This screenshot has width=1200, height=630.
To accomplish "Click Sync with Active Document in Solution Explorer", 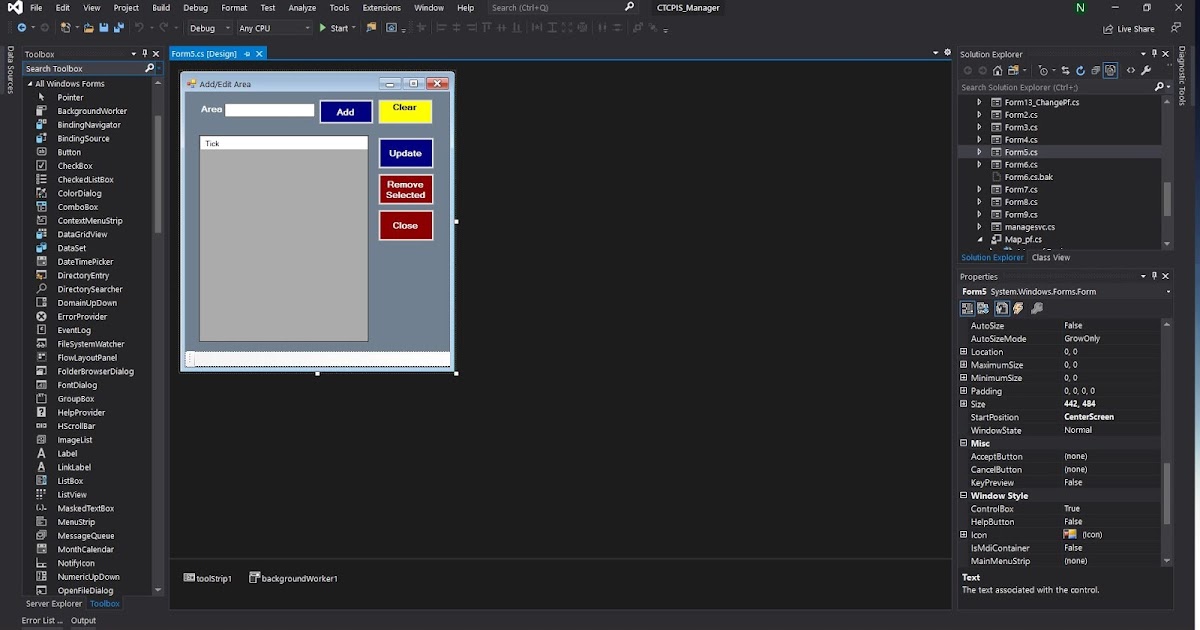I will click(x=1066, y=70).
